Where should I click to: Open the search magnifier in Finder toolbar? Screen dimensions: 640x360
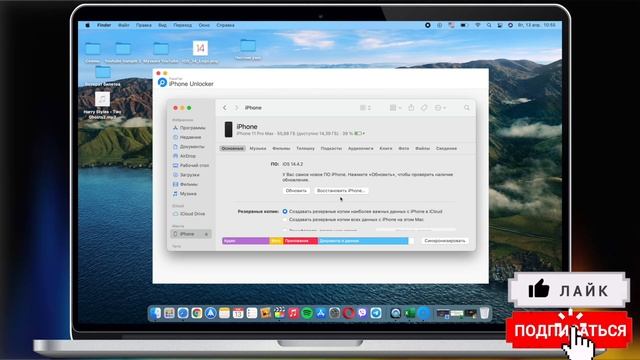pos(467,108)
